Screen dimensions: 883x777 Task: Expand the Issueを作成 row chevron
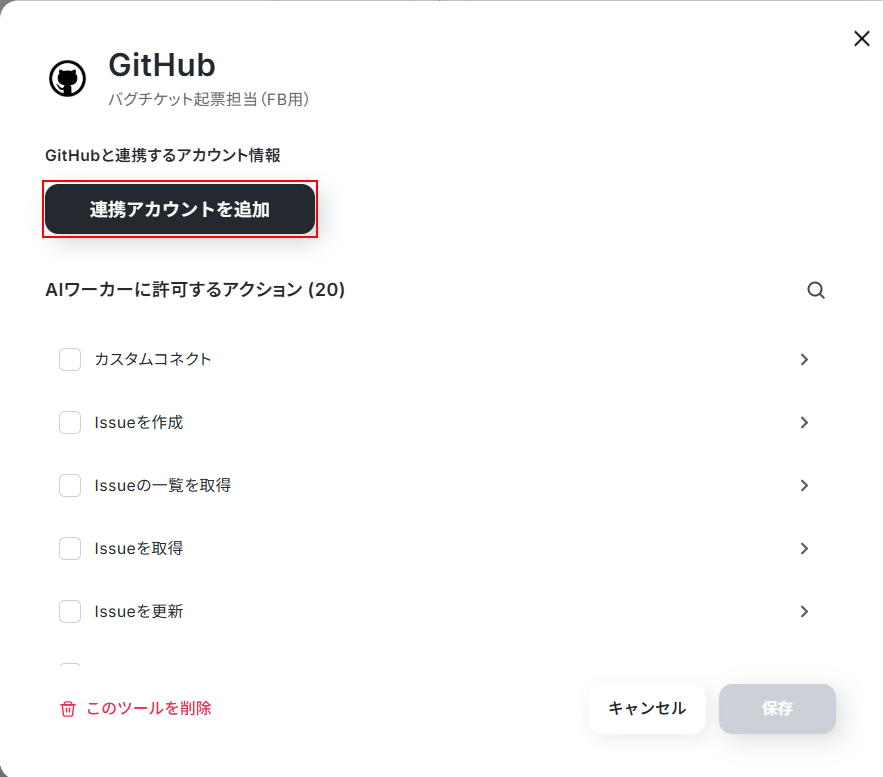click(804, 422)
